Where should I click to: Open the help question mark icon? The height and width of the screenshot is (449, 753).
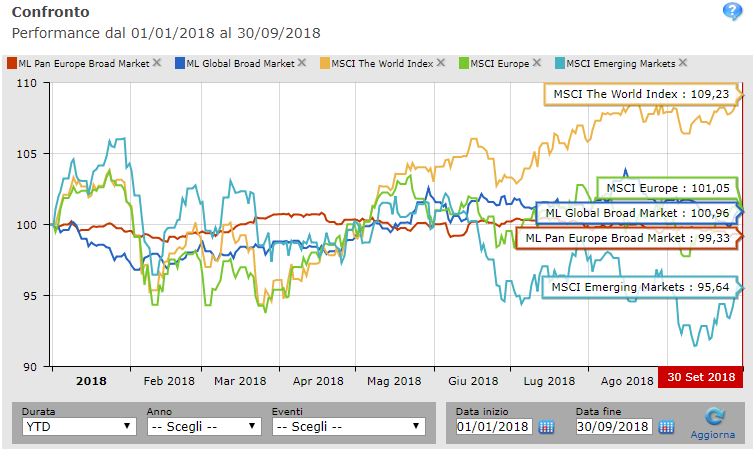point(732,11)
